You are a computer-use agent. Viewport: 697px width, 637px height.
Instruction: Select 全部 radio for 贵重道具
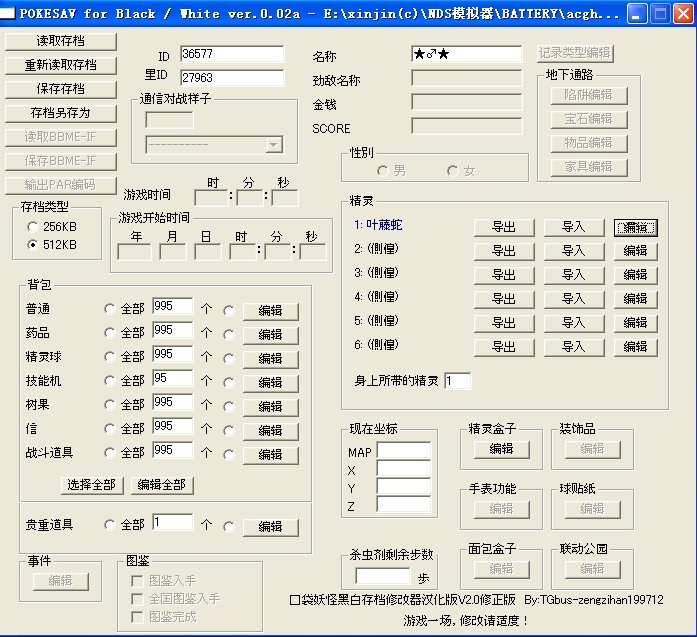(x=109, y=525)
